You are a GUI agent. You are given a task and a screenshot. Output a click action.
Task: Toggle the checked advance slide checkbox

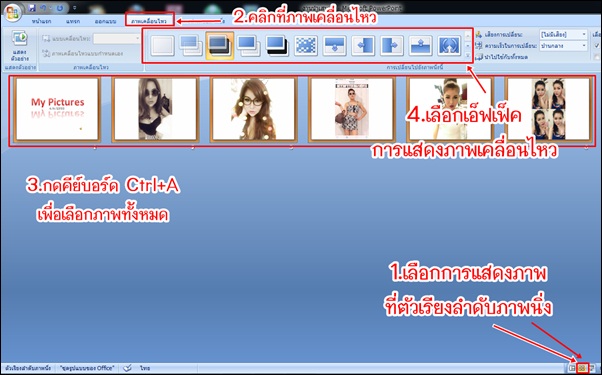pyautogui.click(x=597, y=45)
